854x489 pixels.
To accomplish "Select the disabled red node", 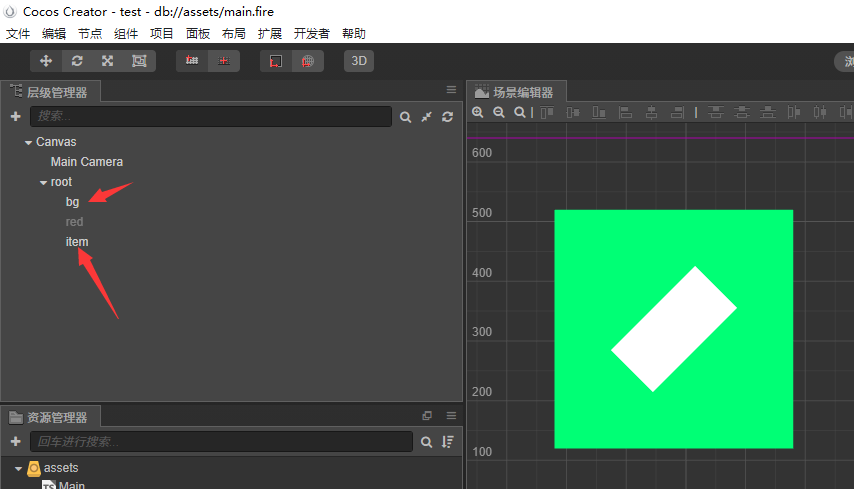I will pyautogui.click(x=74, y=222).
